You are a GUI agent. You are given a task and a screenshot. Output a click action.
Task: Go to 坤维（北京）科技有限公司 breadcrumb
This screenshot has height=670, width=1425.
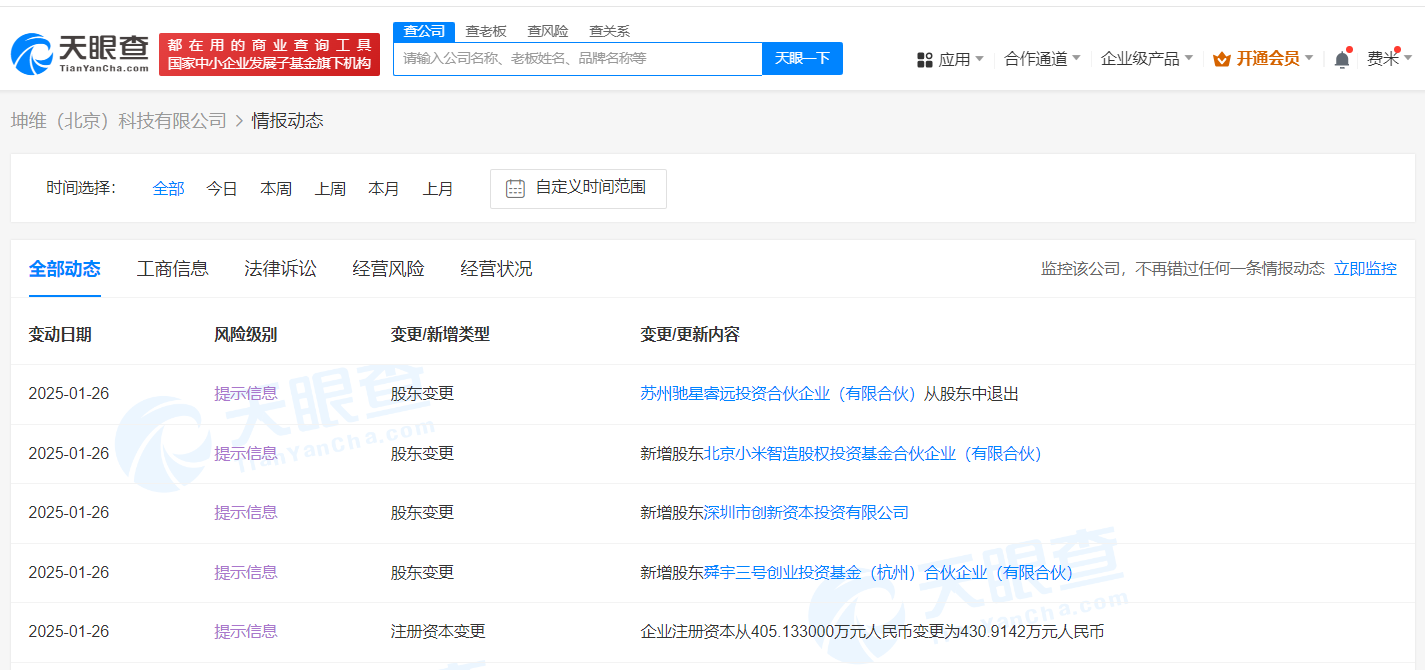coord(119,121)
